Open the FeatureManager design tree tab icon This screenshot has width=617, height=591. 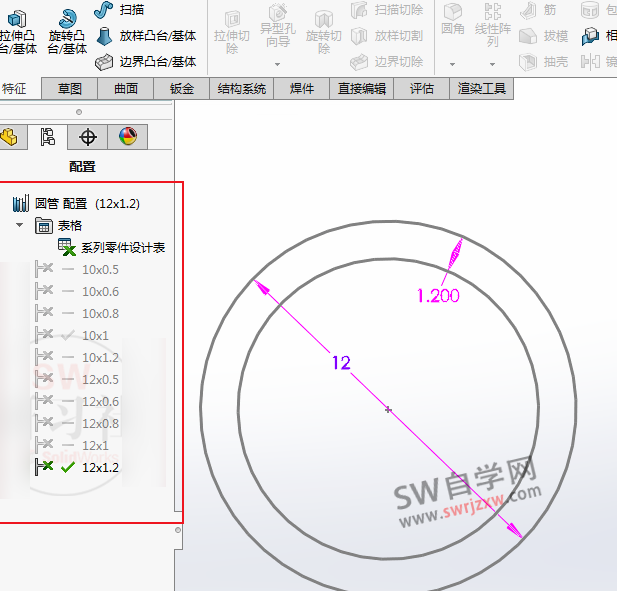click(9, 137)
